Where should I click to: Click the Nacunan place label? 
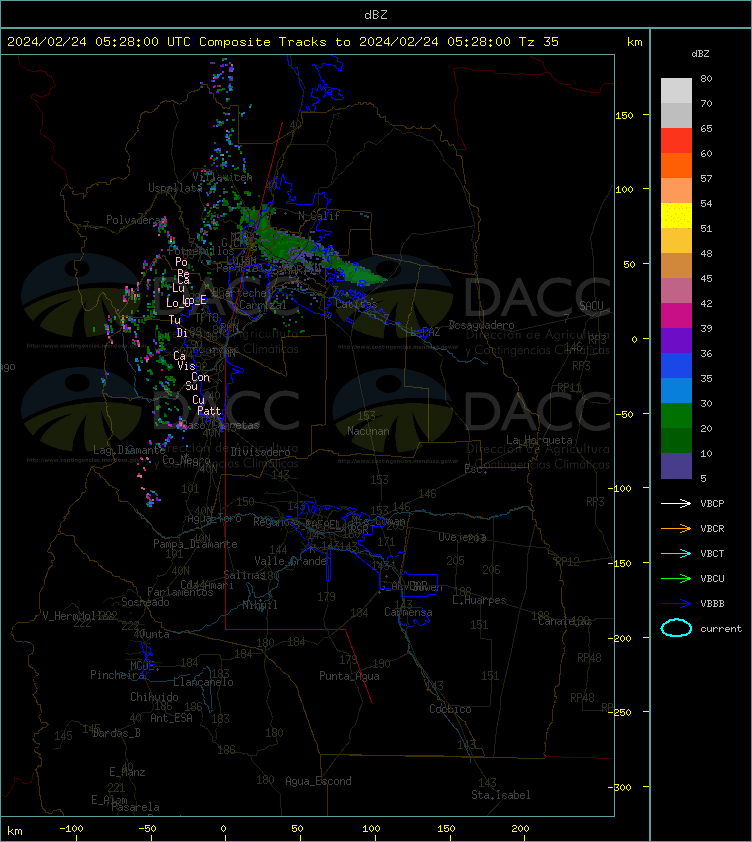pyautogui.click(x=368, y=431)
